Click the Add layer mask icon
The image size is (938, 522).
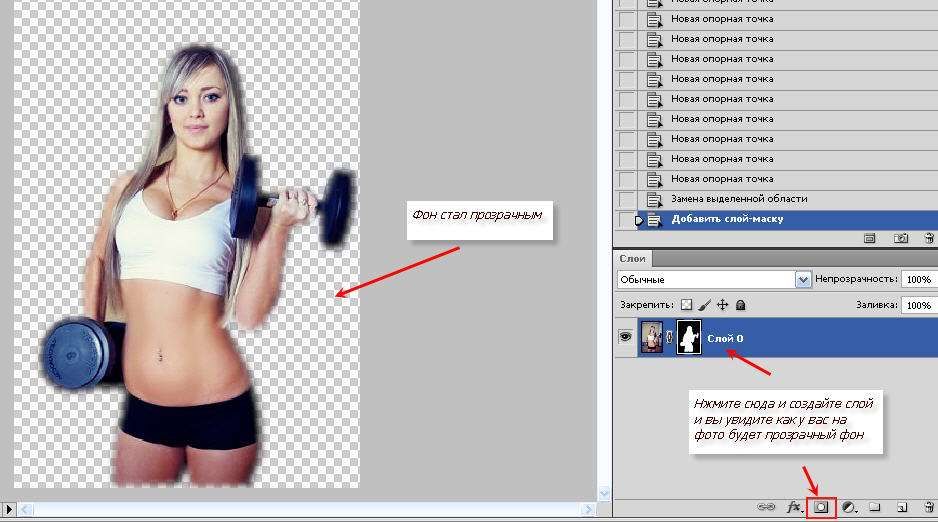click(821, 507)
